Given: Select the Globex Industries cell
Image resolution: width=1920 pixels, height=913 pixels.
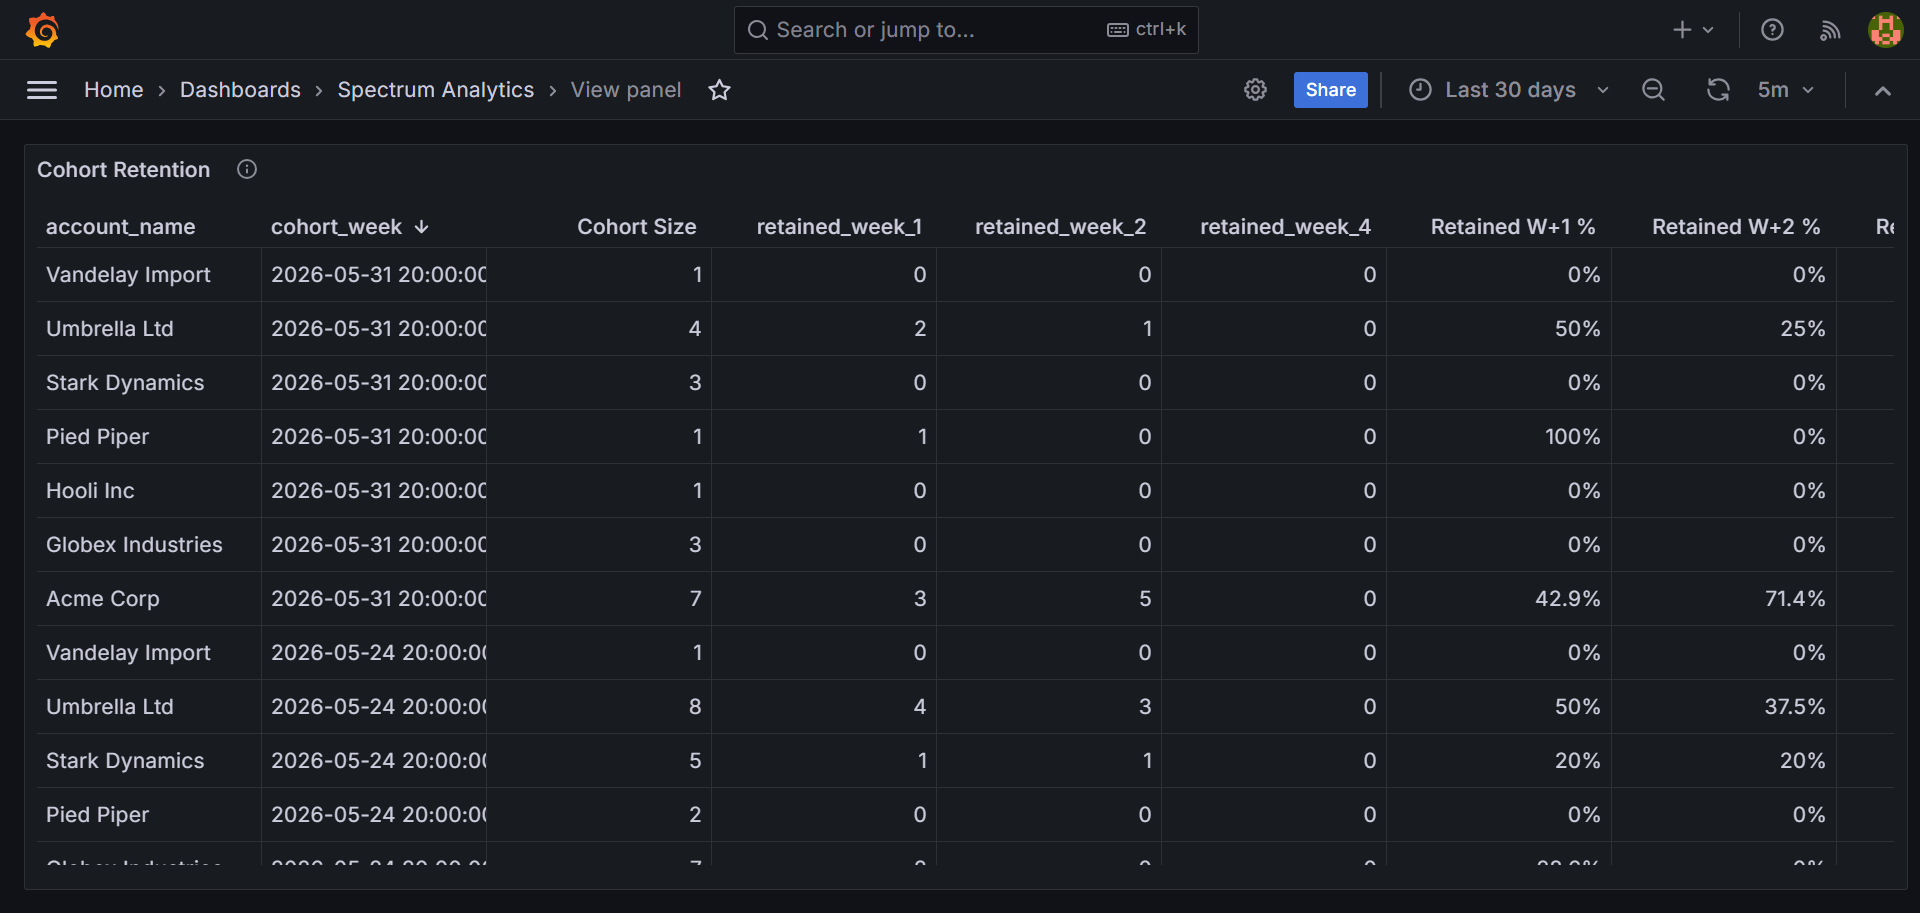Looking at the screenshot, I should pos(149,545).
